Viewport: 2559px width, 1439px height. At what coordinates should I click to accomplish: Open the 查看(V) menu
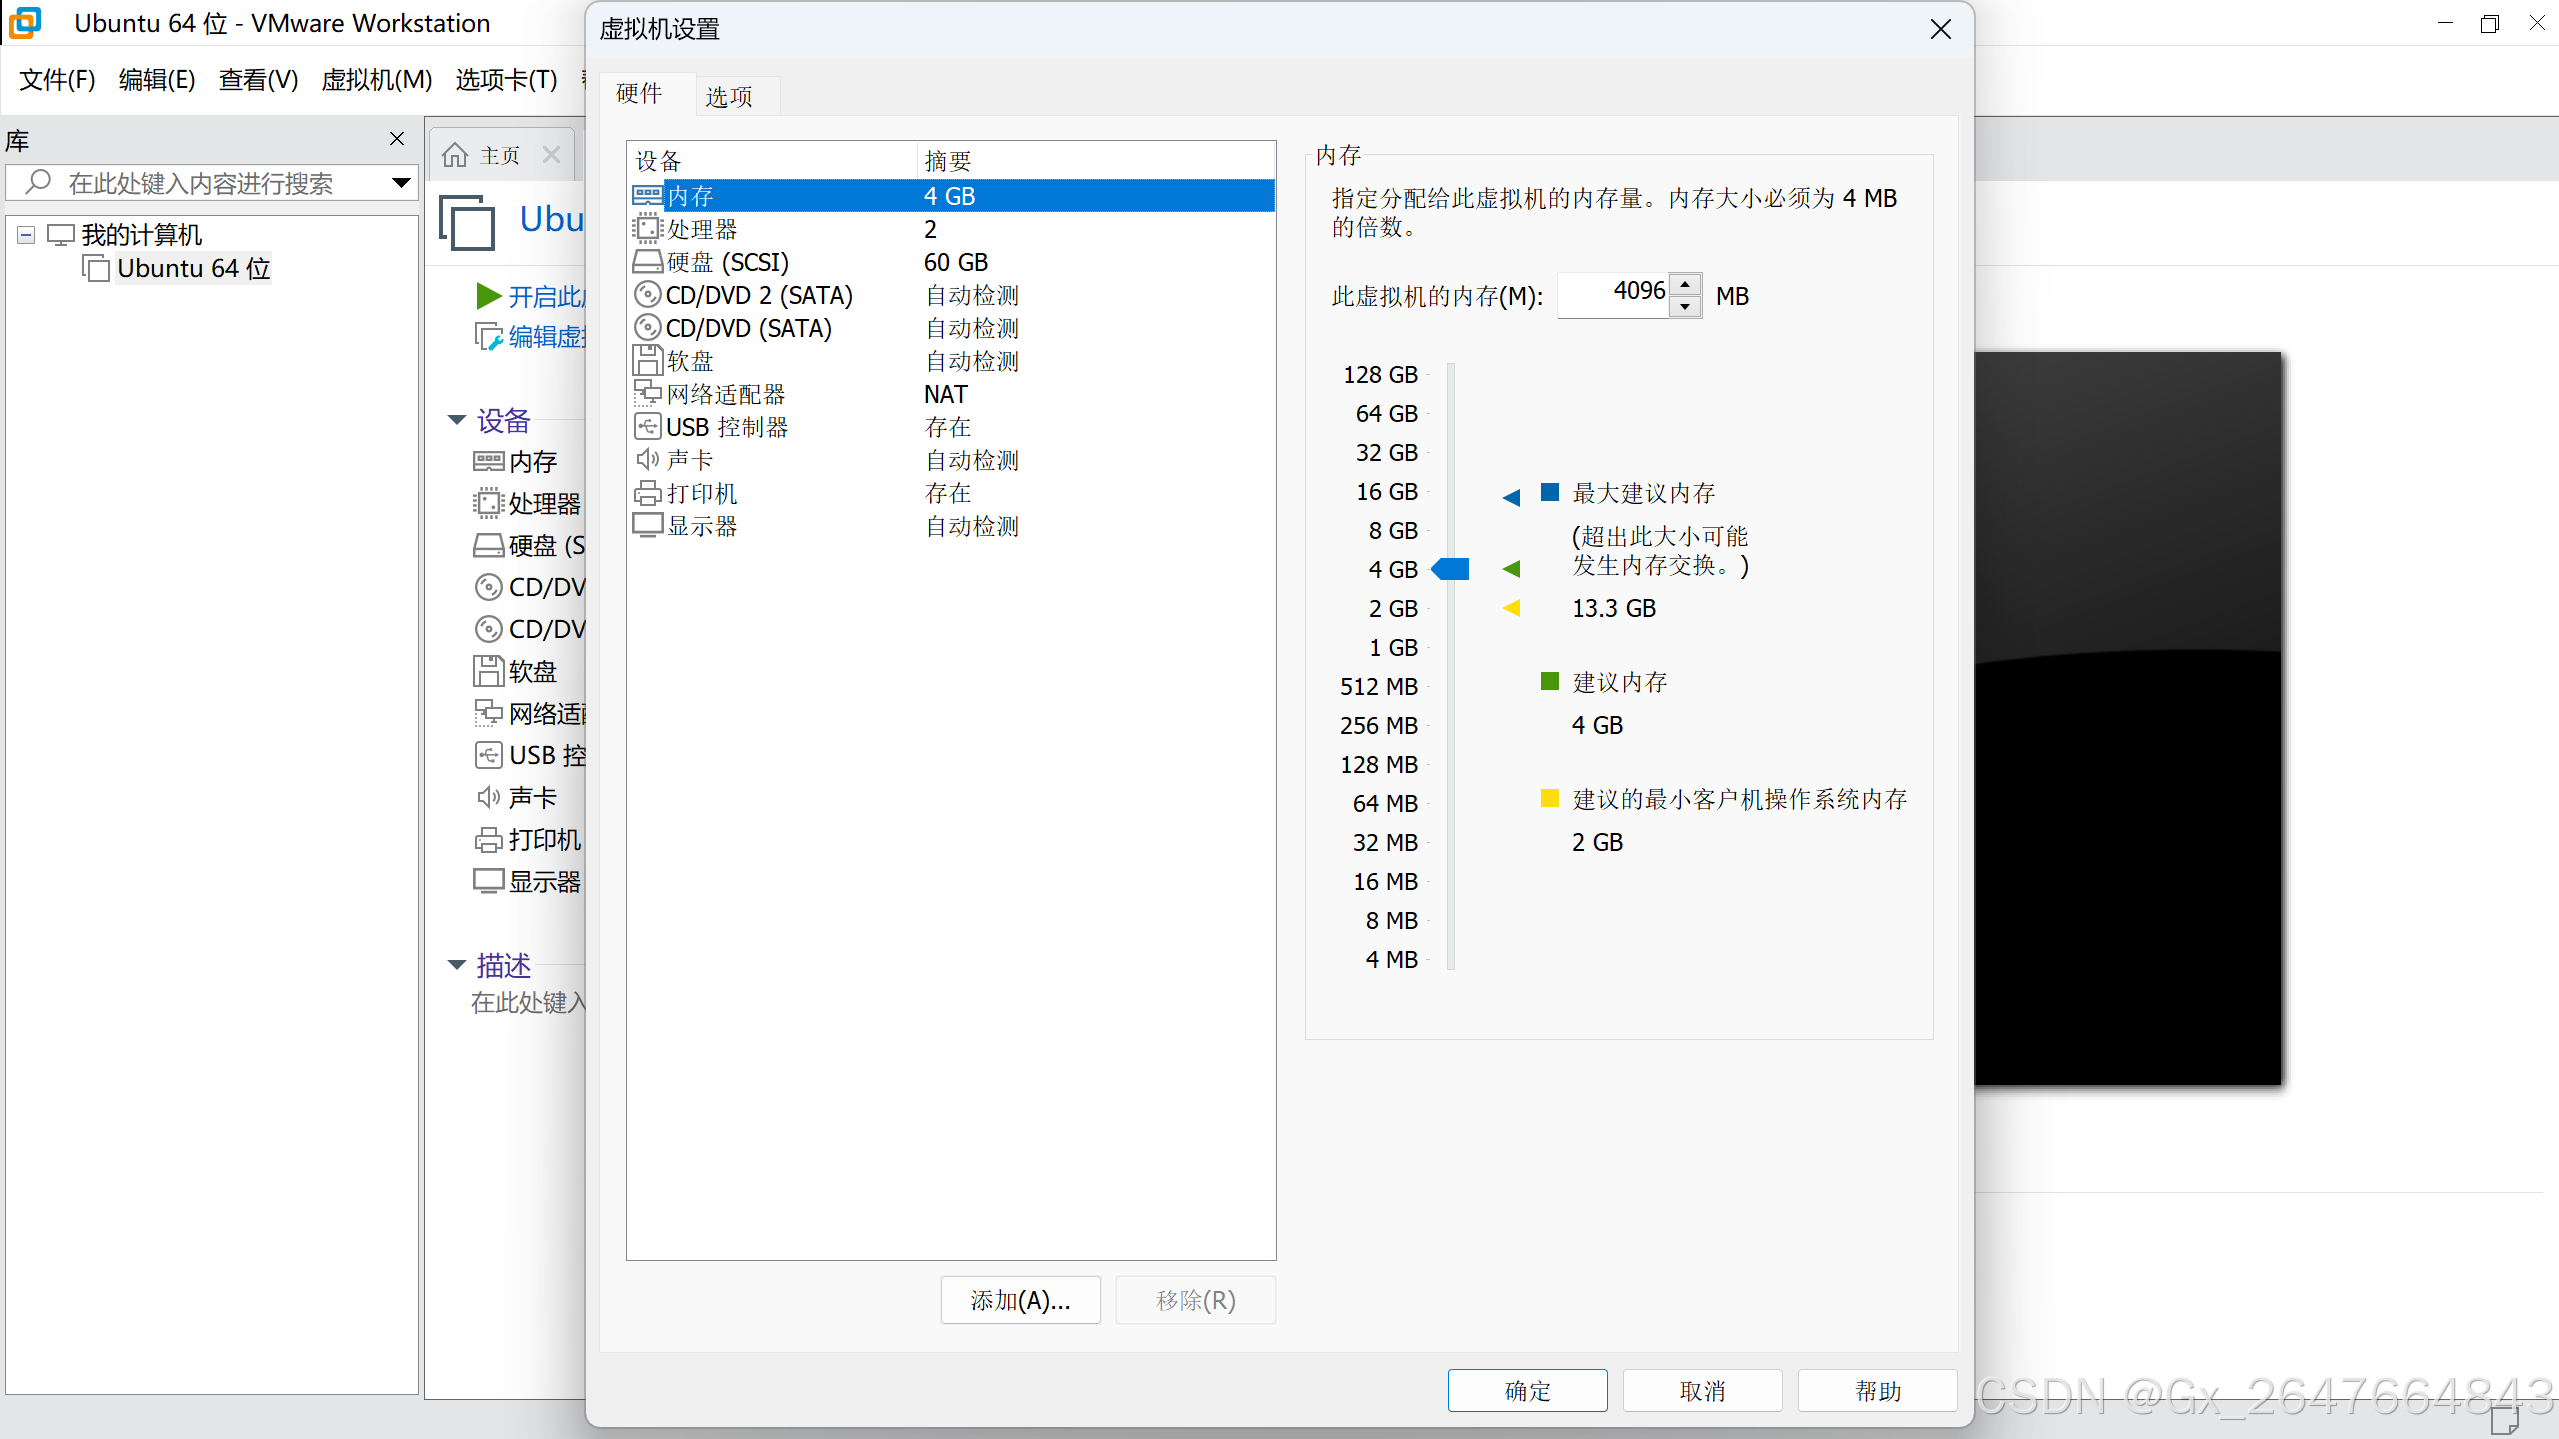click(258, 79)
